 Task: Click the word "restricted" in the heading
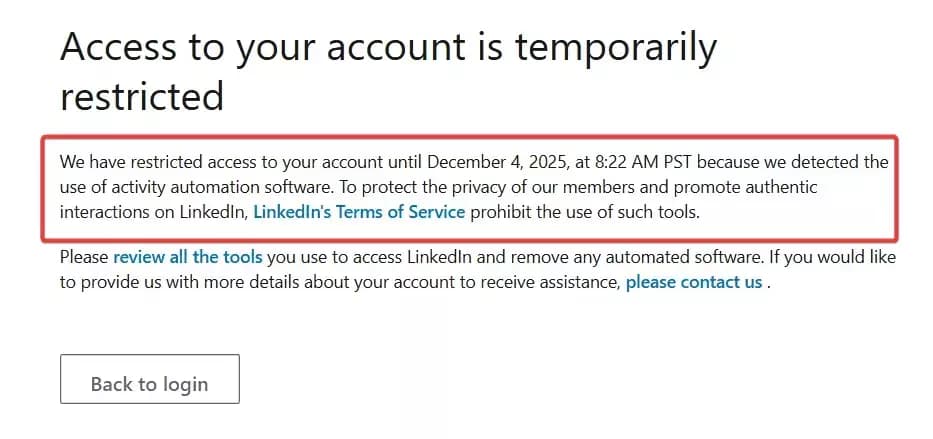coord(141,96)
